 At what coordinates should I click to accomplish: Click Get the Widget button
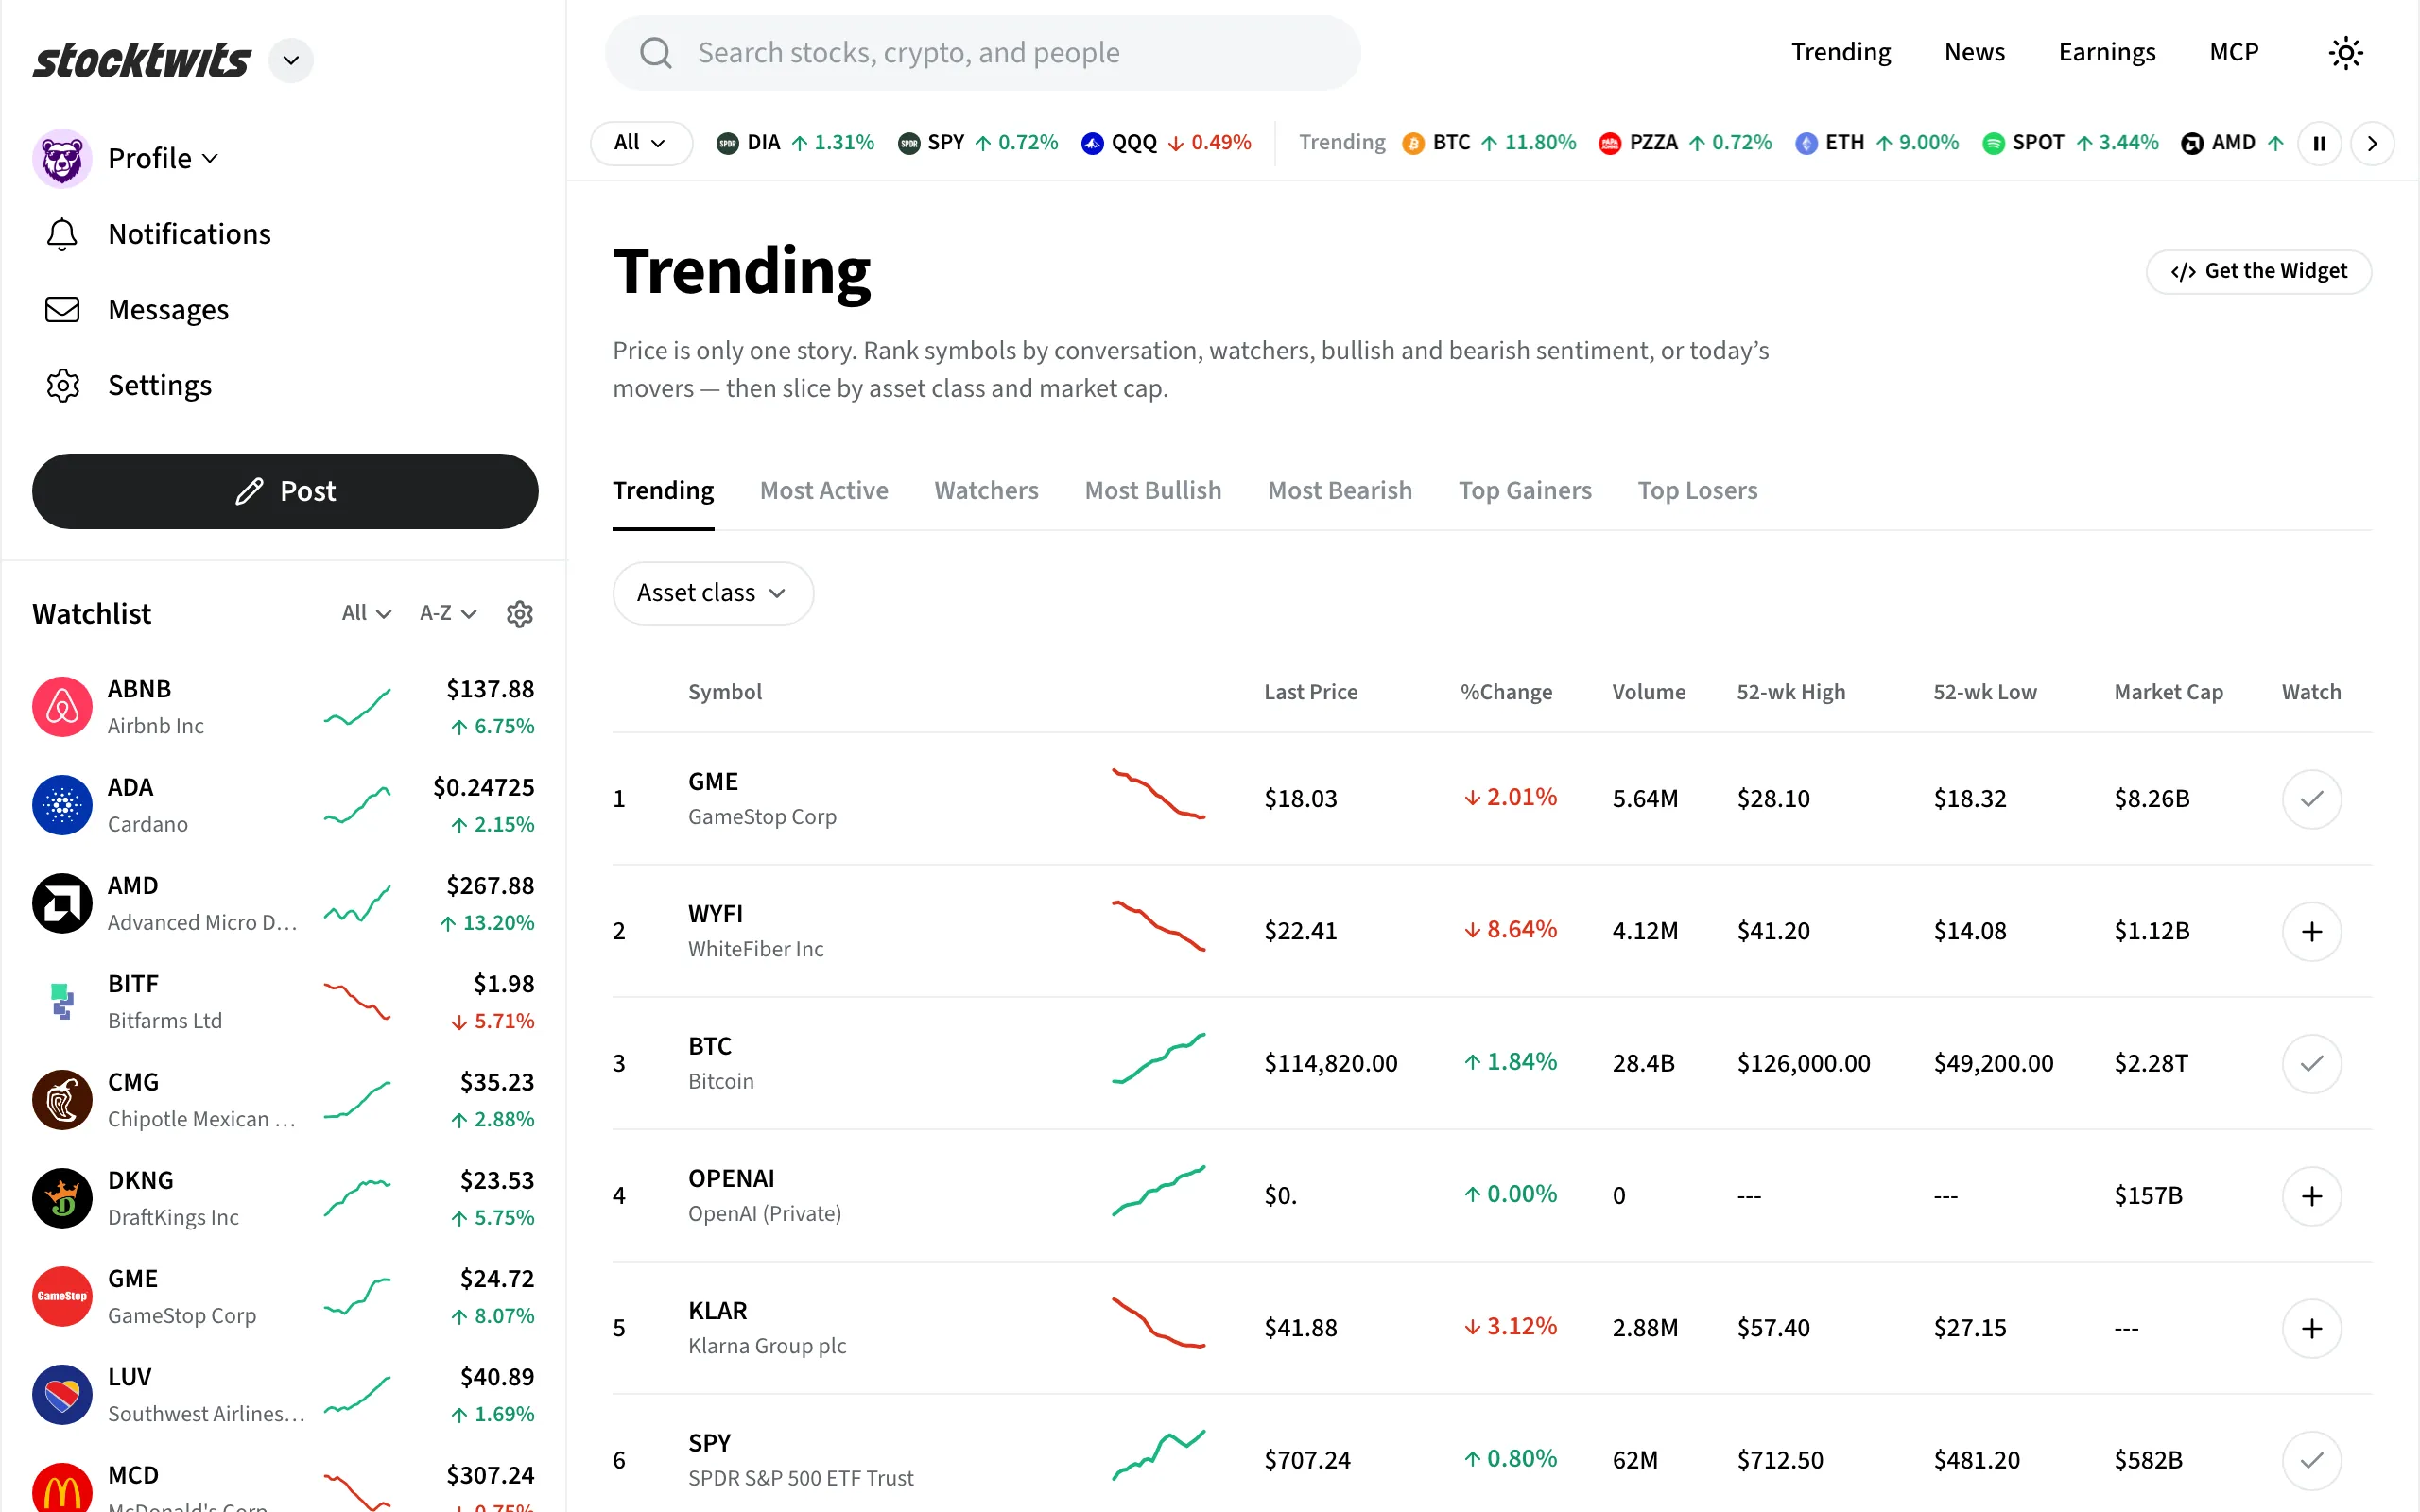(2258, 271)
